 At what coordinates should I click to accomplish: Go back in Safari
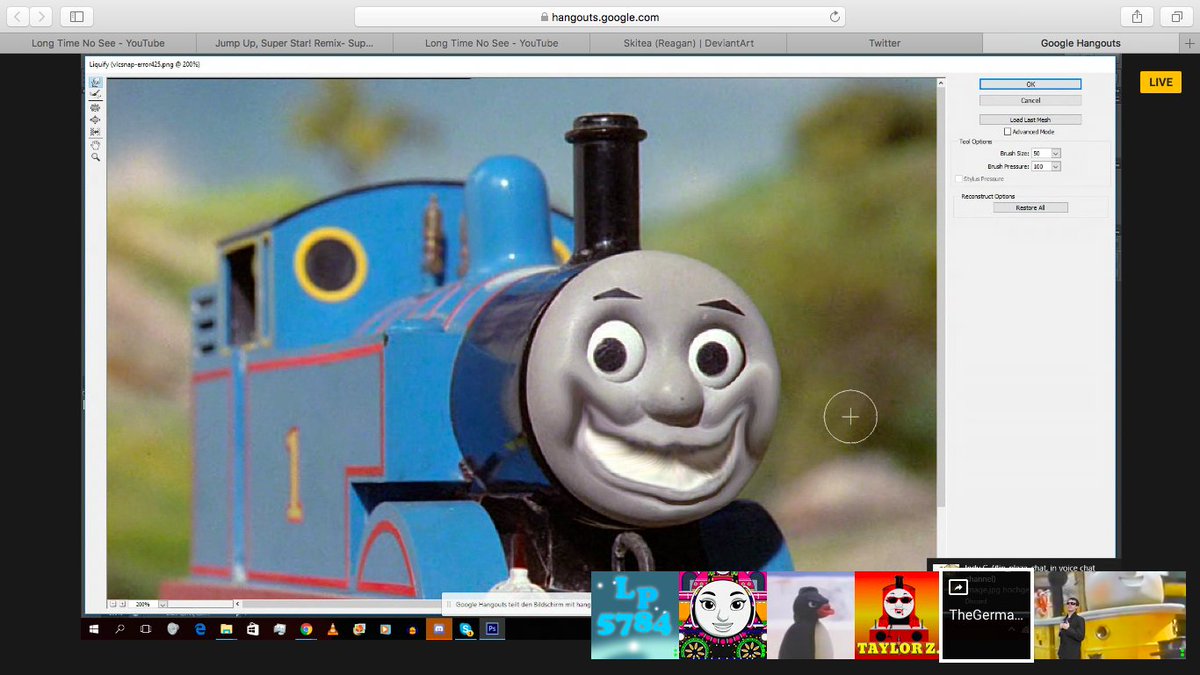tap(19, 16)
